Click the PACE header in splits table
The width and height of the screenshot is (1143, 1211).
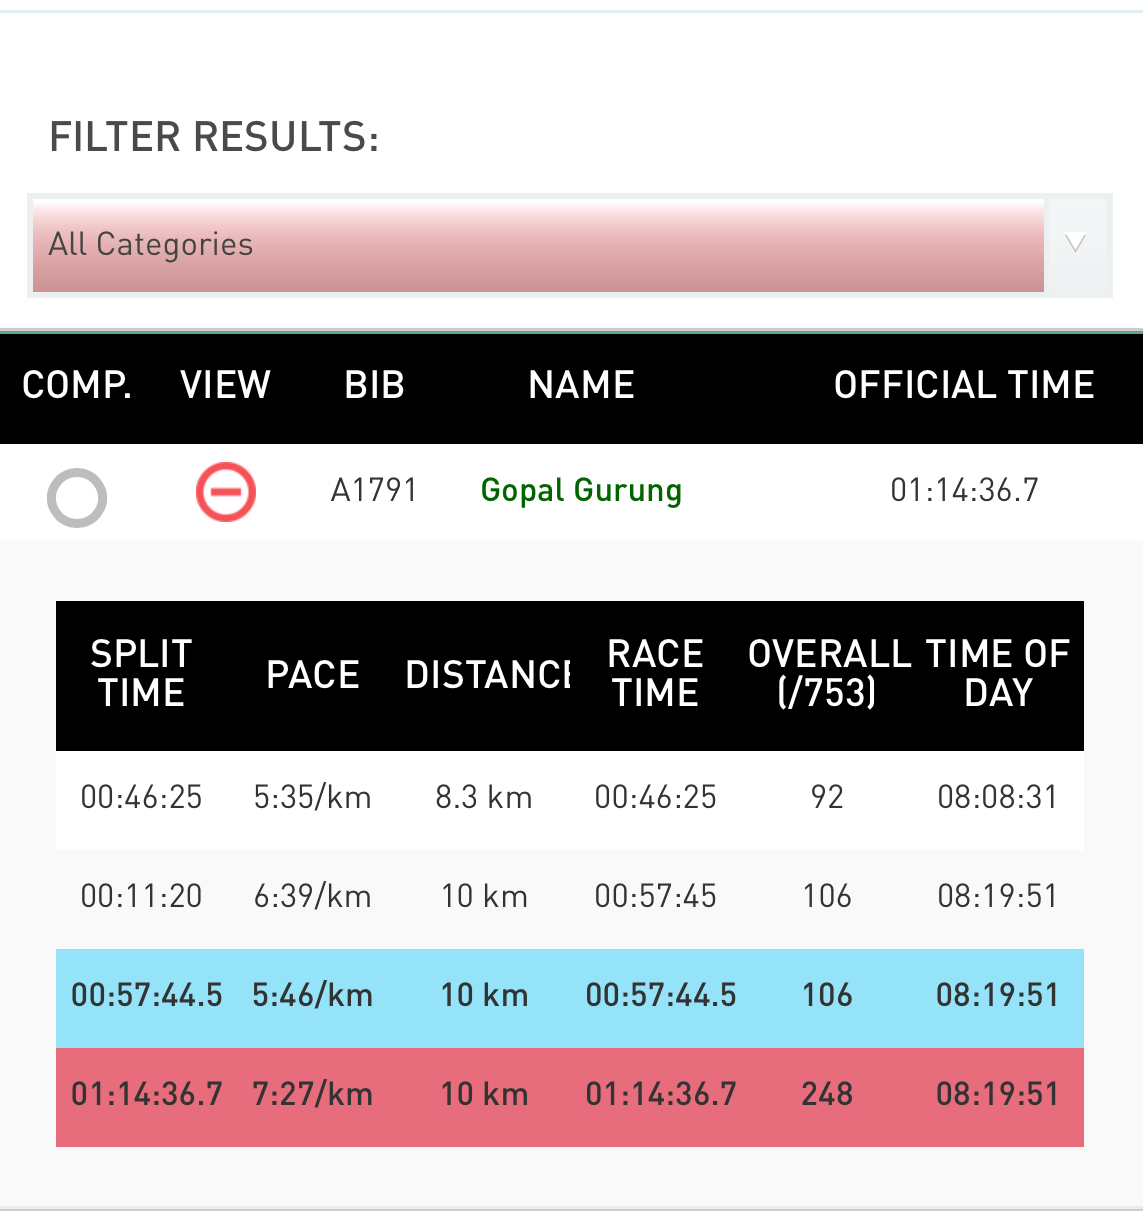[313, 675]
